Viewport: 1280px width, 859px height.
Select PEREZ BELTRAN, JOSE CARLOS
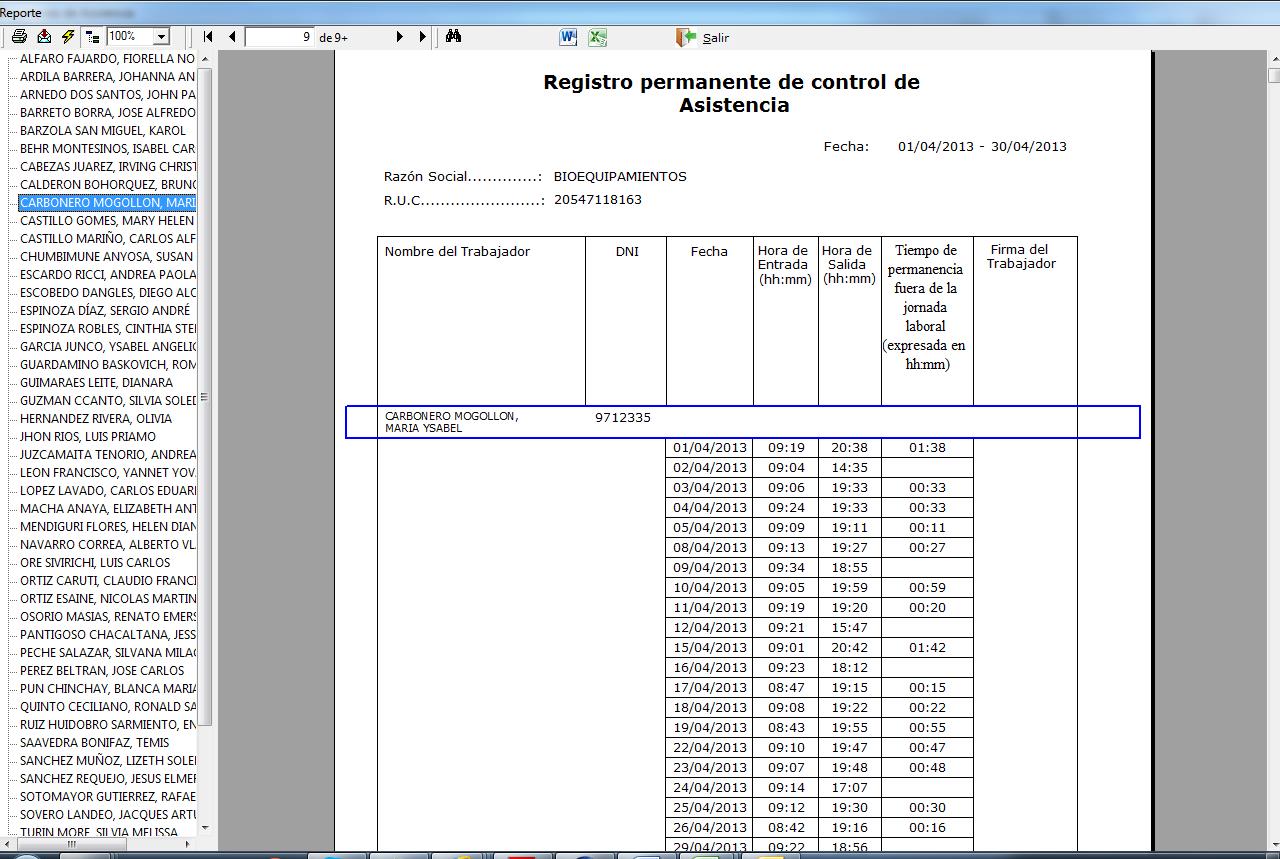pos(102,670)
